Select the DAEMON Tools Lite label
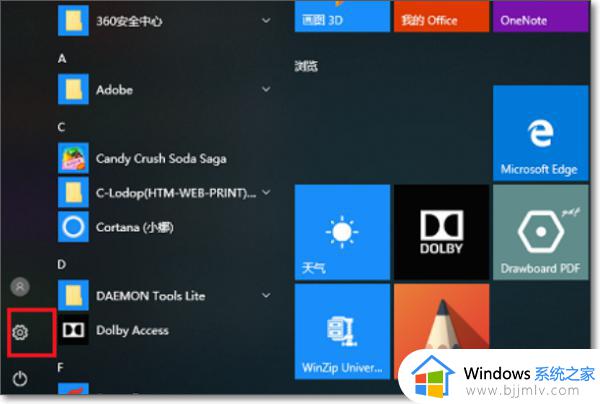The height and width of the screenshot is (404, 600). click(x=151, y=296)
